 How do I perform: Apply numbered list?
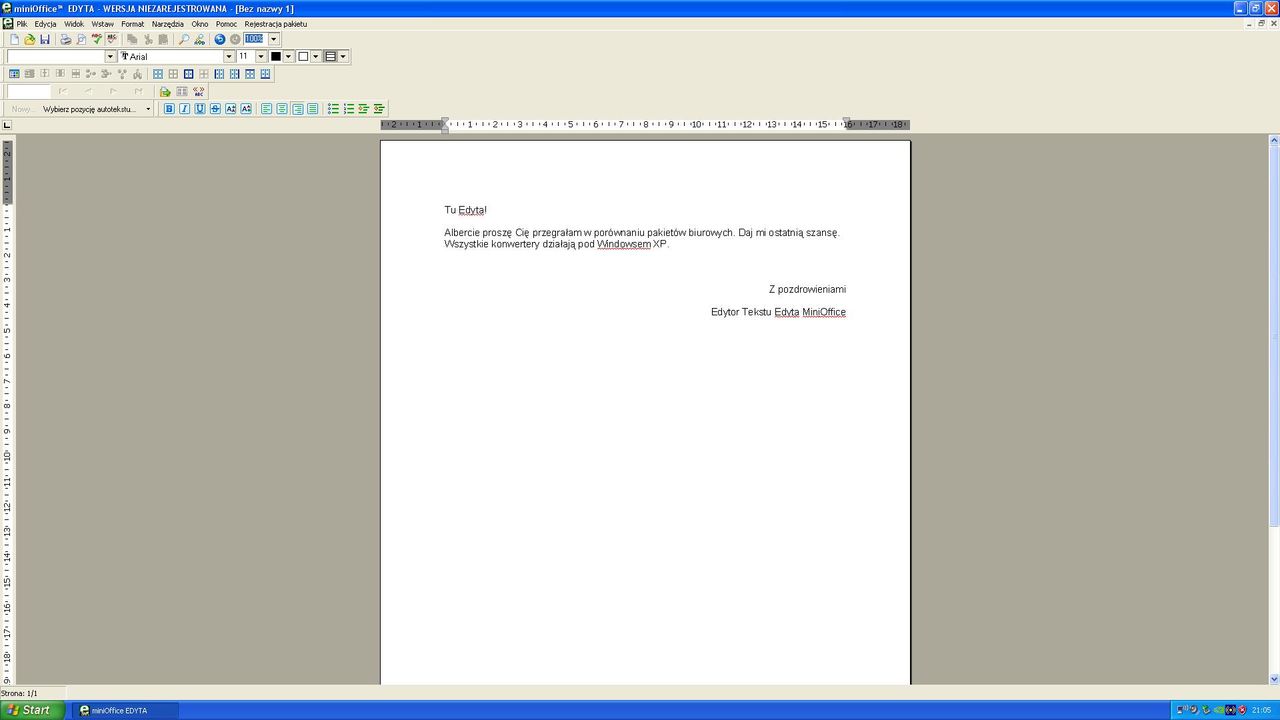coord(349,109)
